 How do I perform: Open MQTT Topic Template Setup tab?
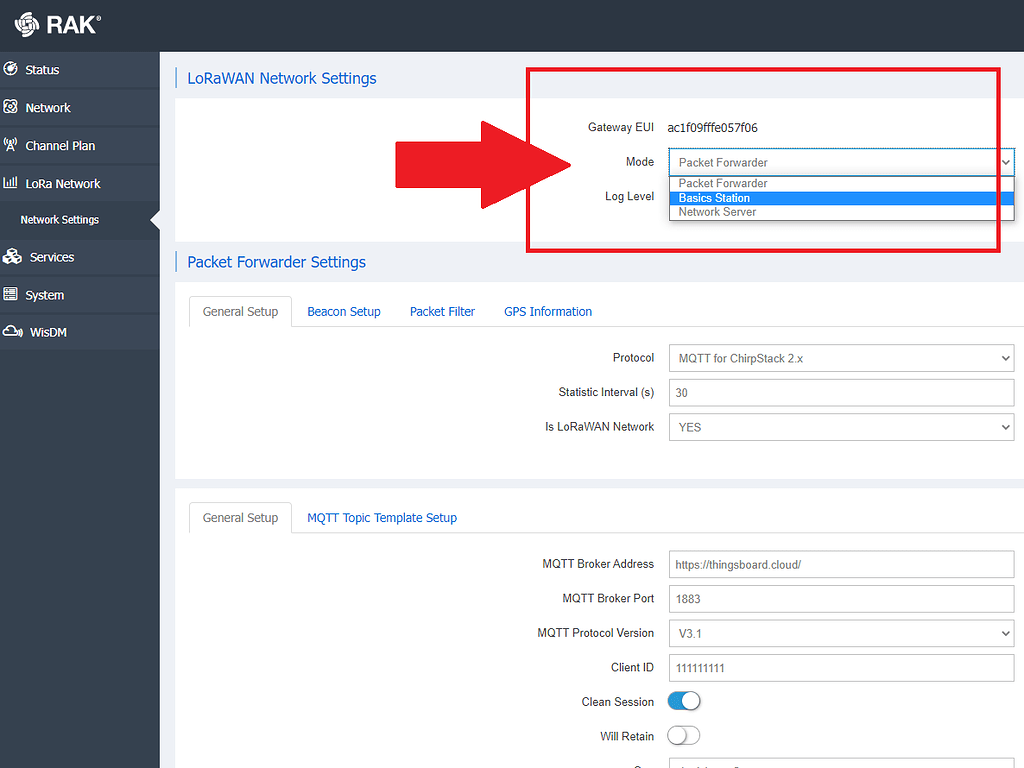tap(382, 518)
